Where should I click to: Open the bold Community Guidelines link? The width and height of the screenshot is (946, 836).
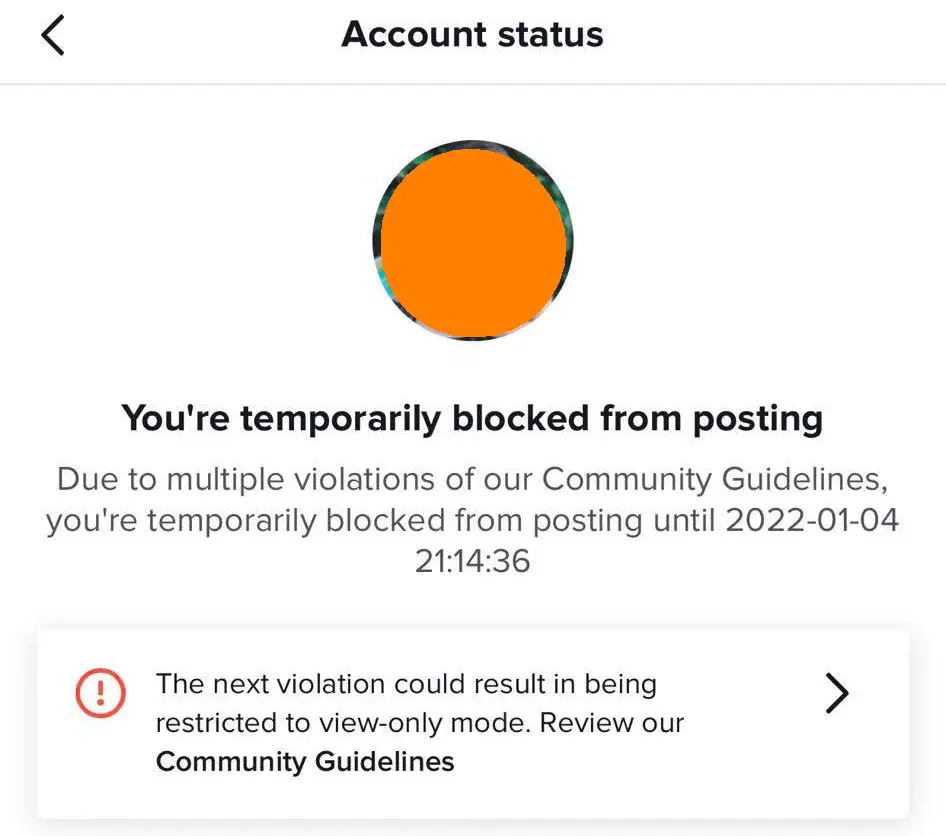tap(305, 762)
